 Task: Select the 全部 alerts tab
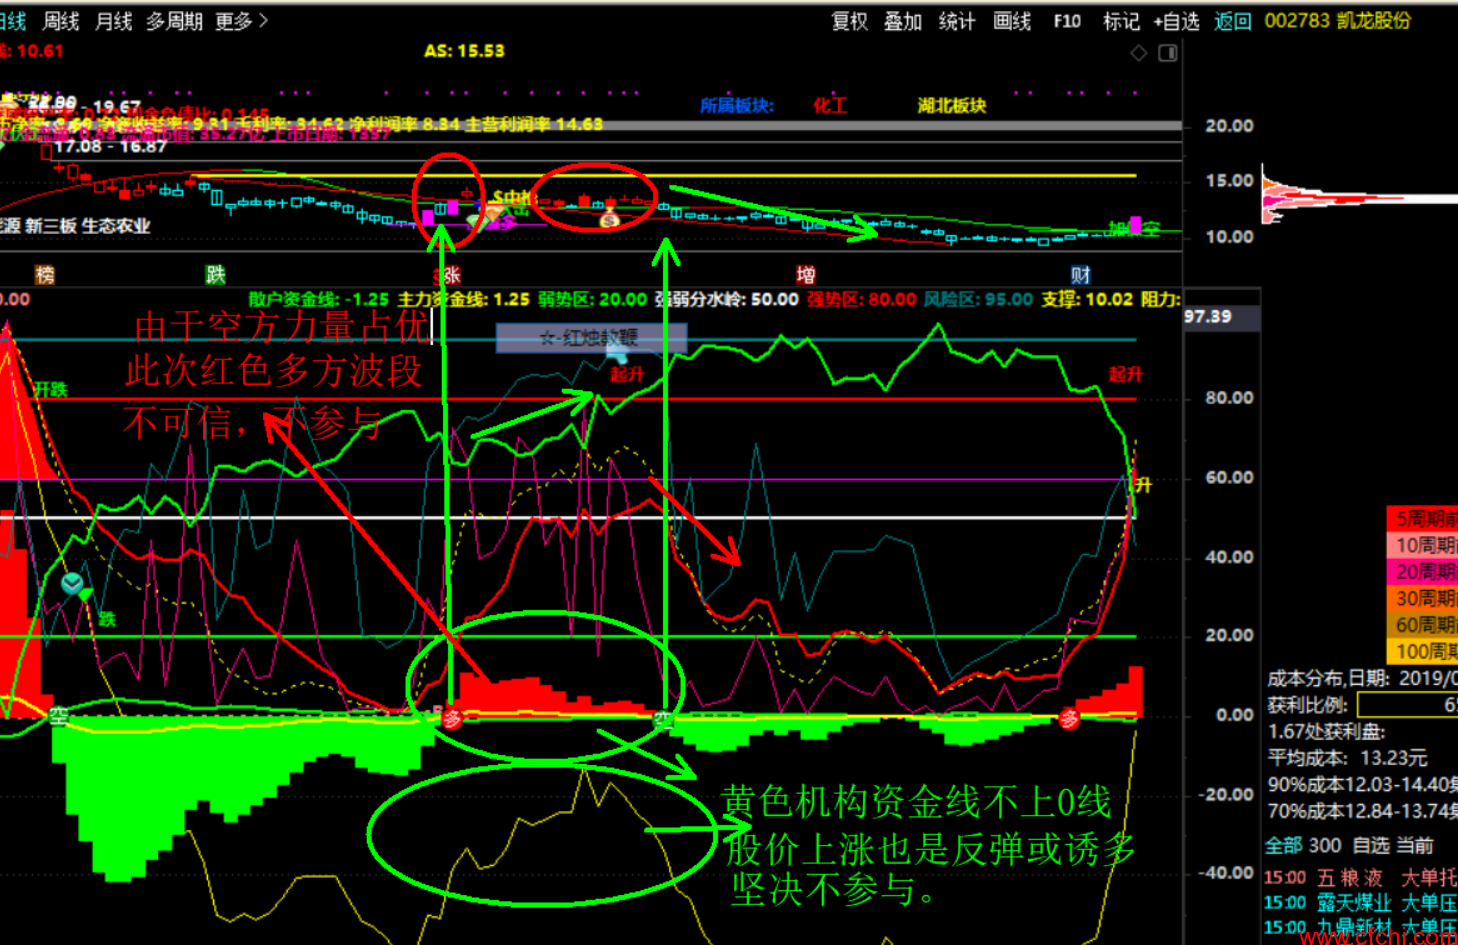click(1284, 846)
